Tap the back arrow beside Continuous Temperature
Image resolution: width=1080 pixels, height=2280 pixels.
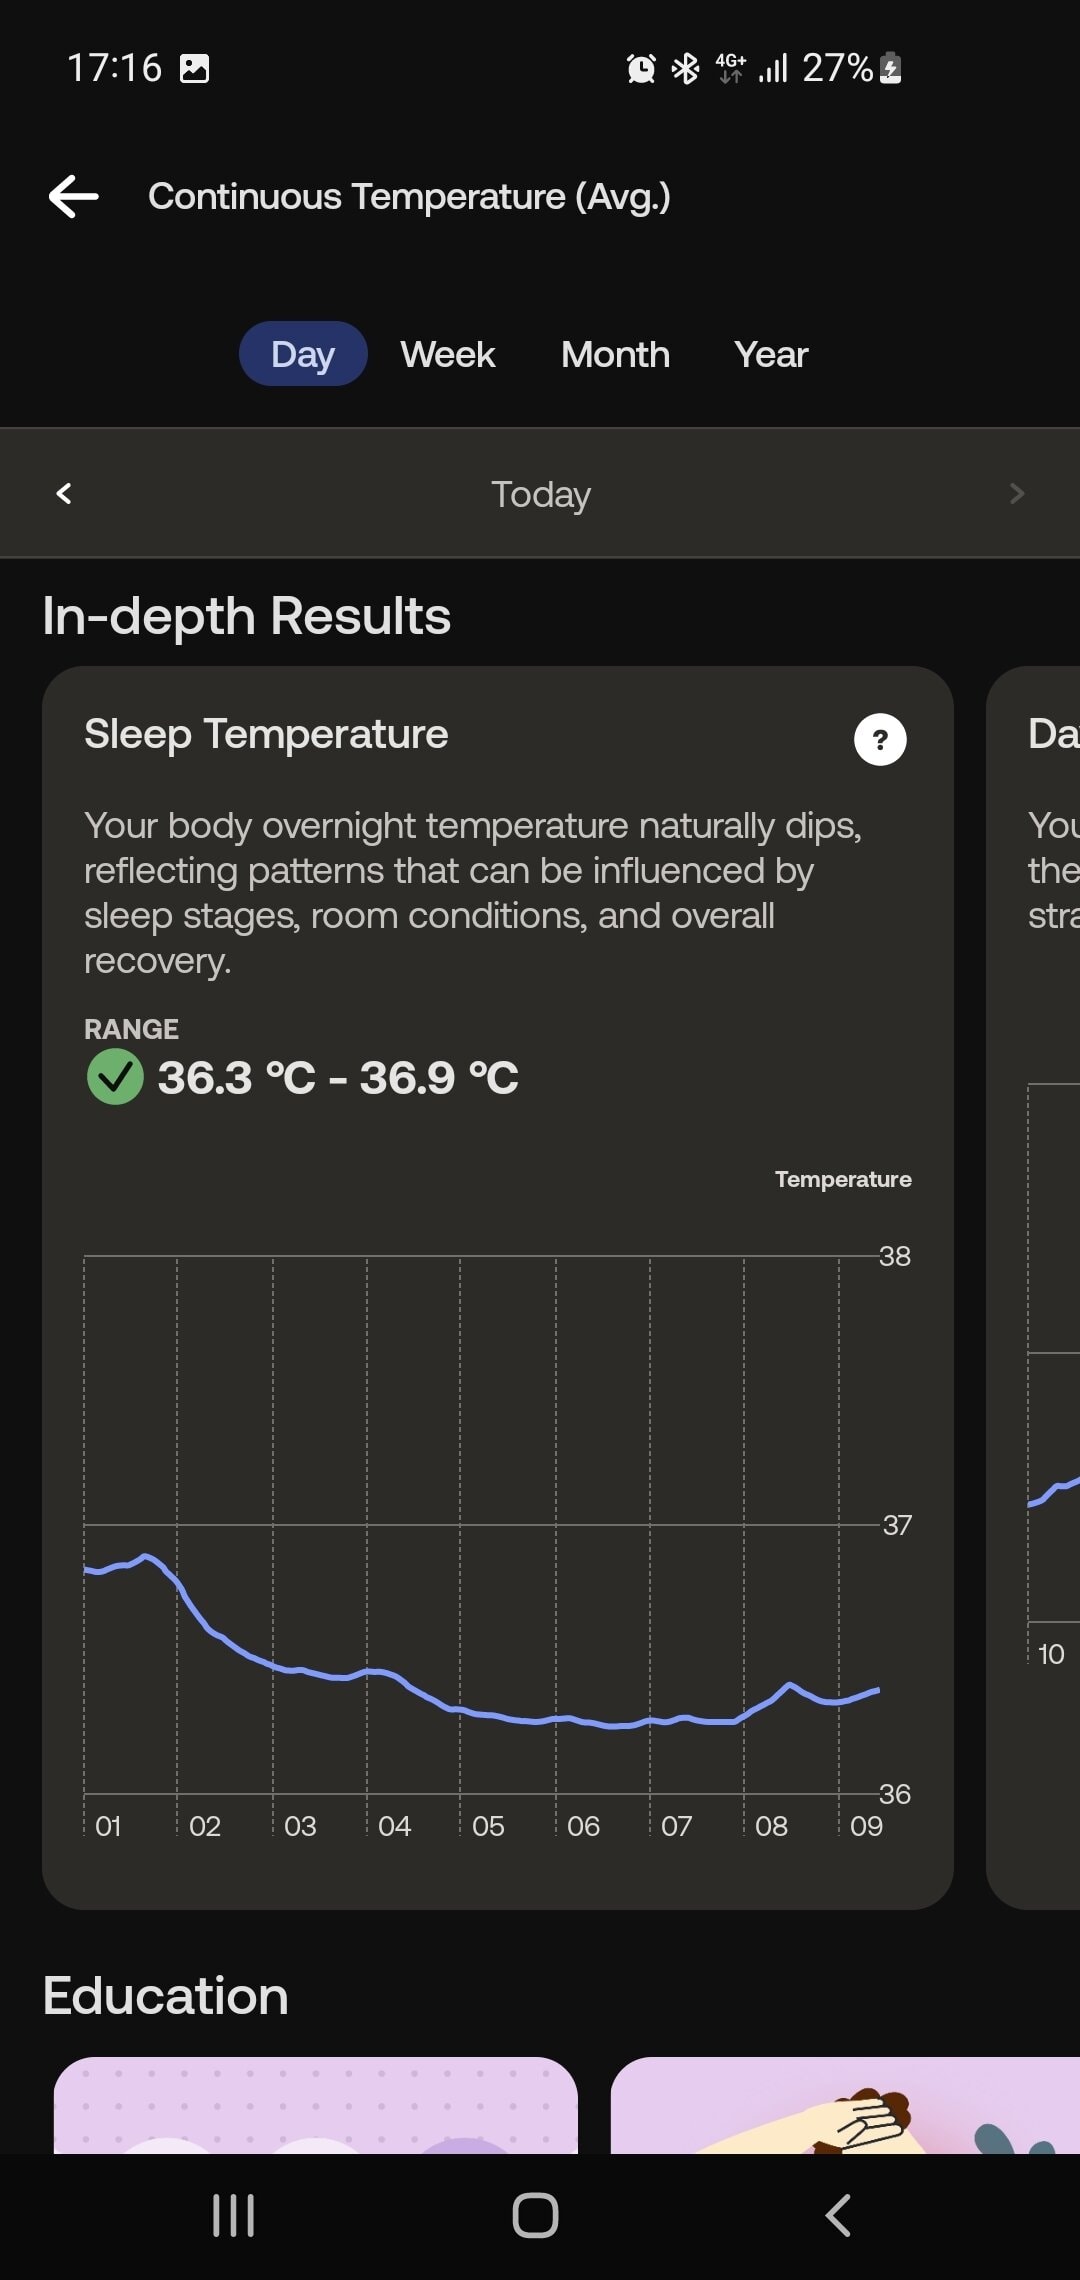(74, 196)
